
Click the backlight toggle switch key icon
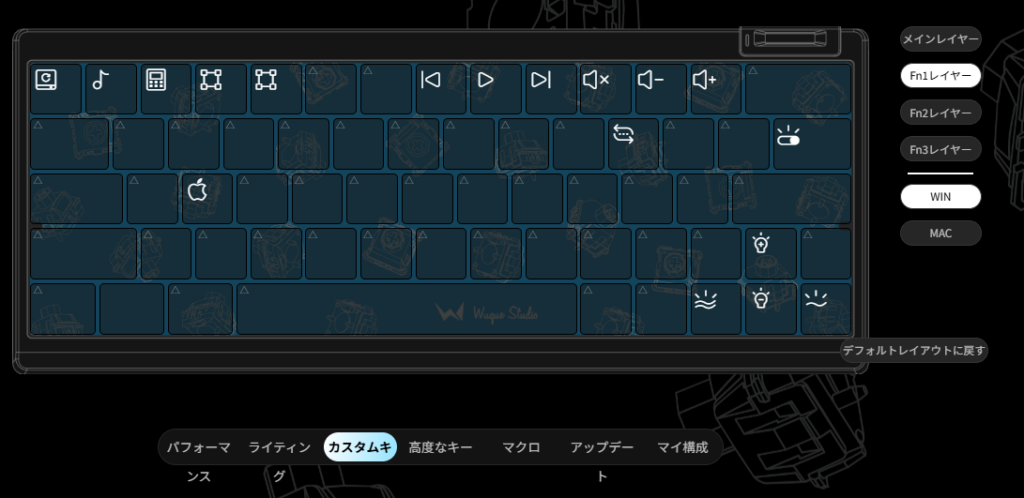click(788, 135)
